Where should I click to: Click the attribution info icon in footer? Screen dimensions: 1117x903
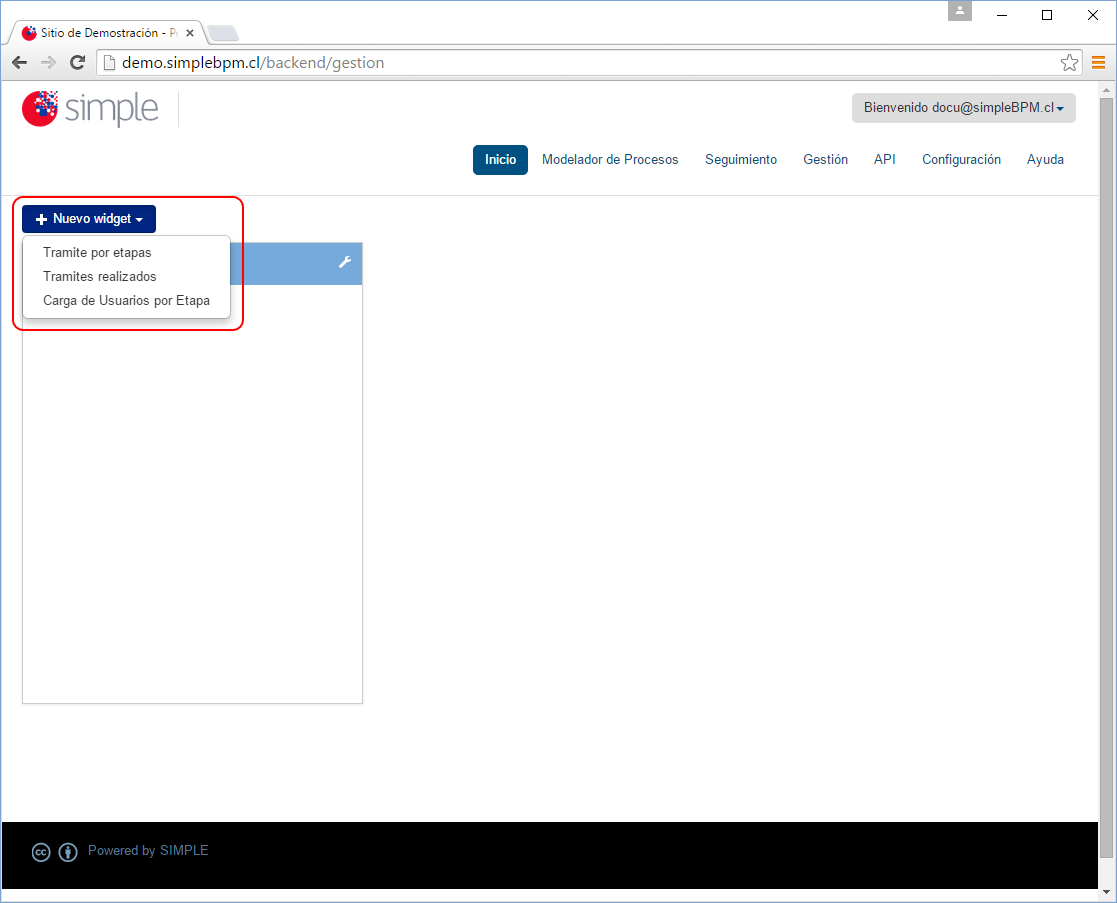pyautogui.click(x=68, y=852)
